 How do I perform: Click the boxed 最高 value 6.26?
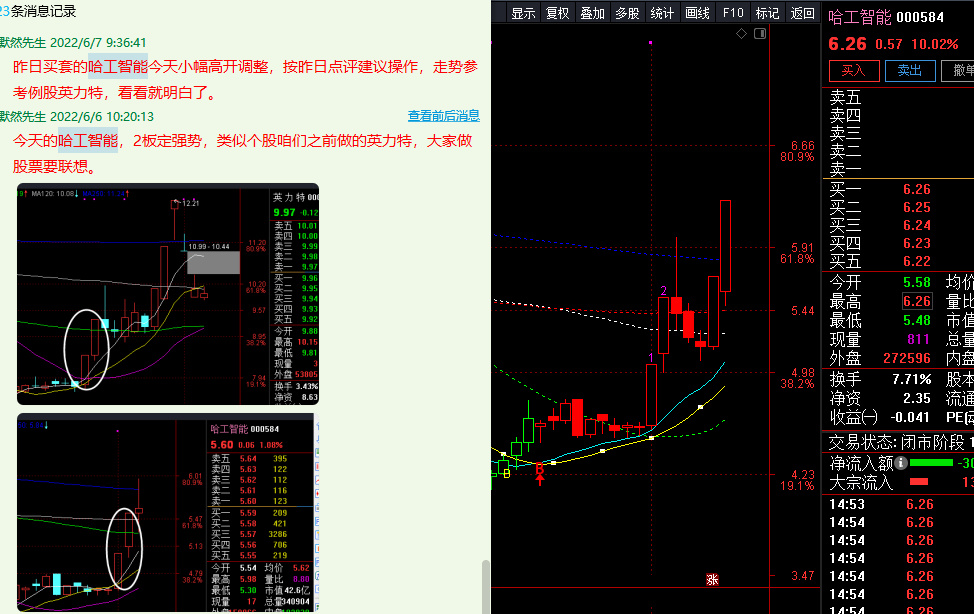click(x=917, y=301)
